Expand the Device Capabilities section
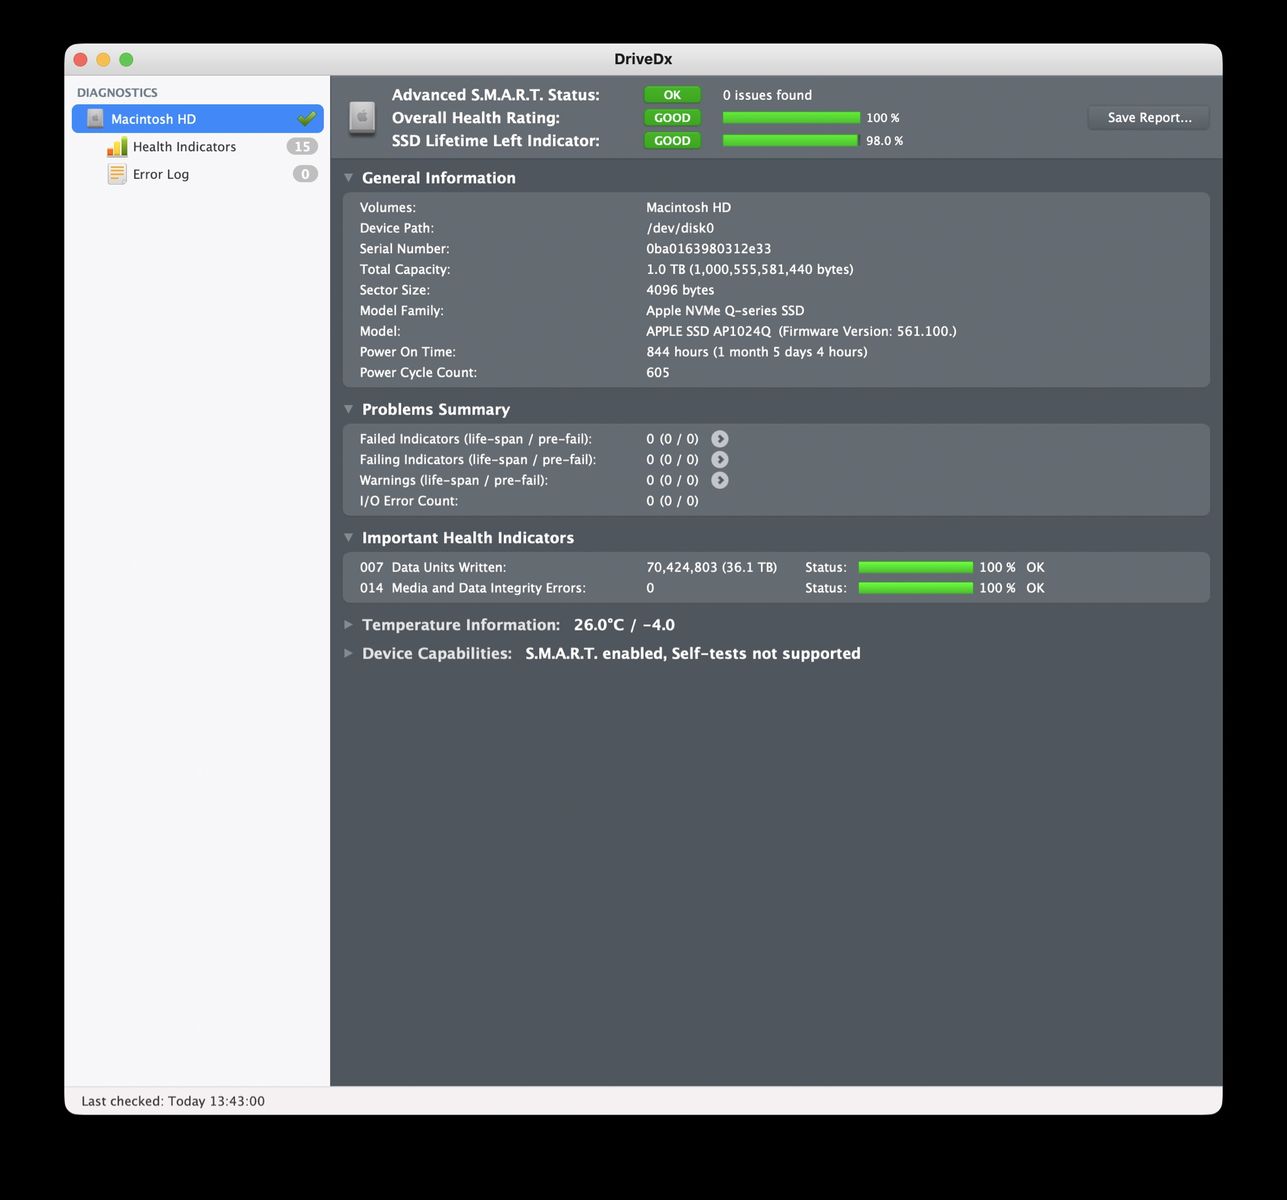This screenshot has height=1200, width=1287. [349, 653]
